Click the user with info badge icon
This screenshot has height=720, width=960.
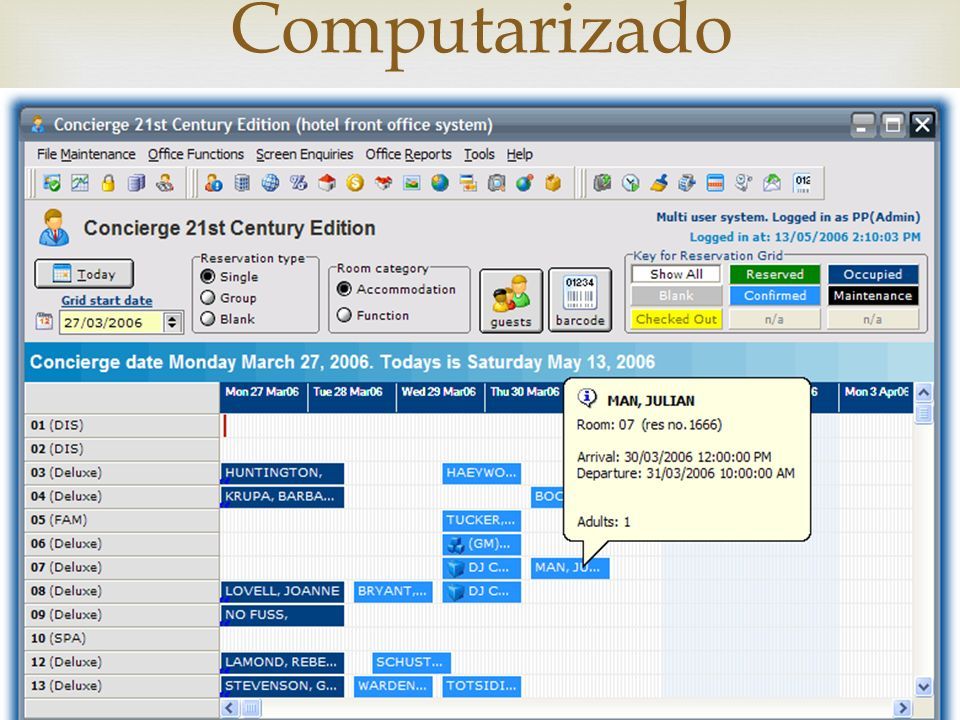click(x=214, y=182)
